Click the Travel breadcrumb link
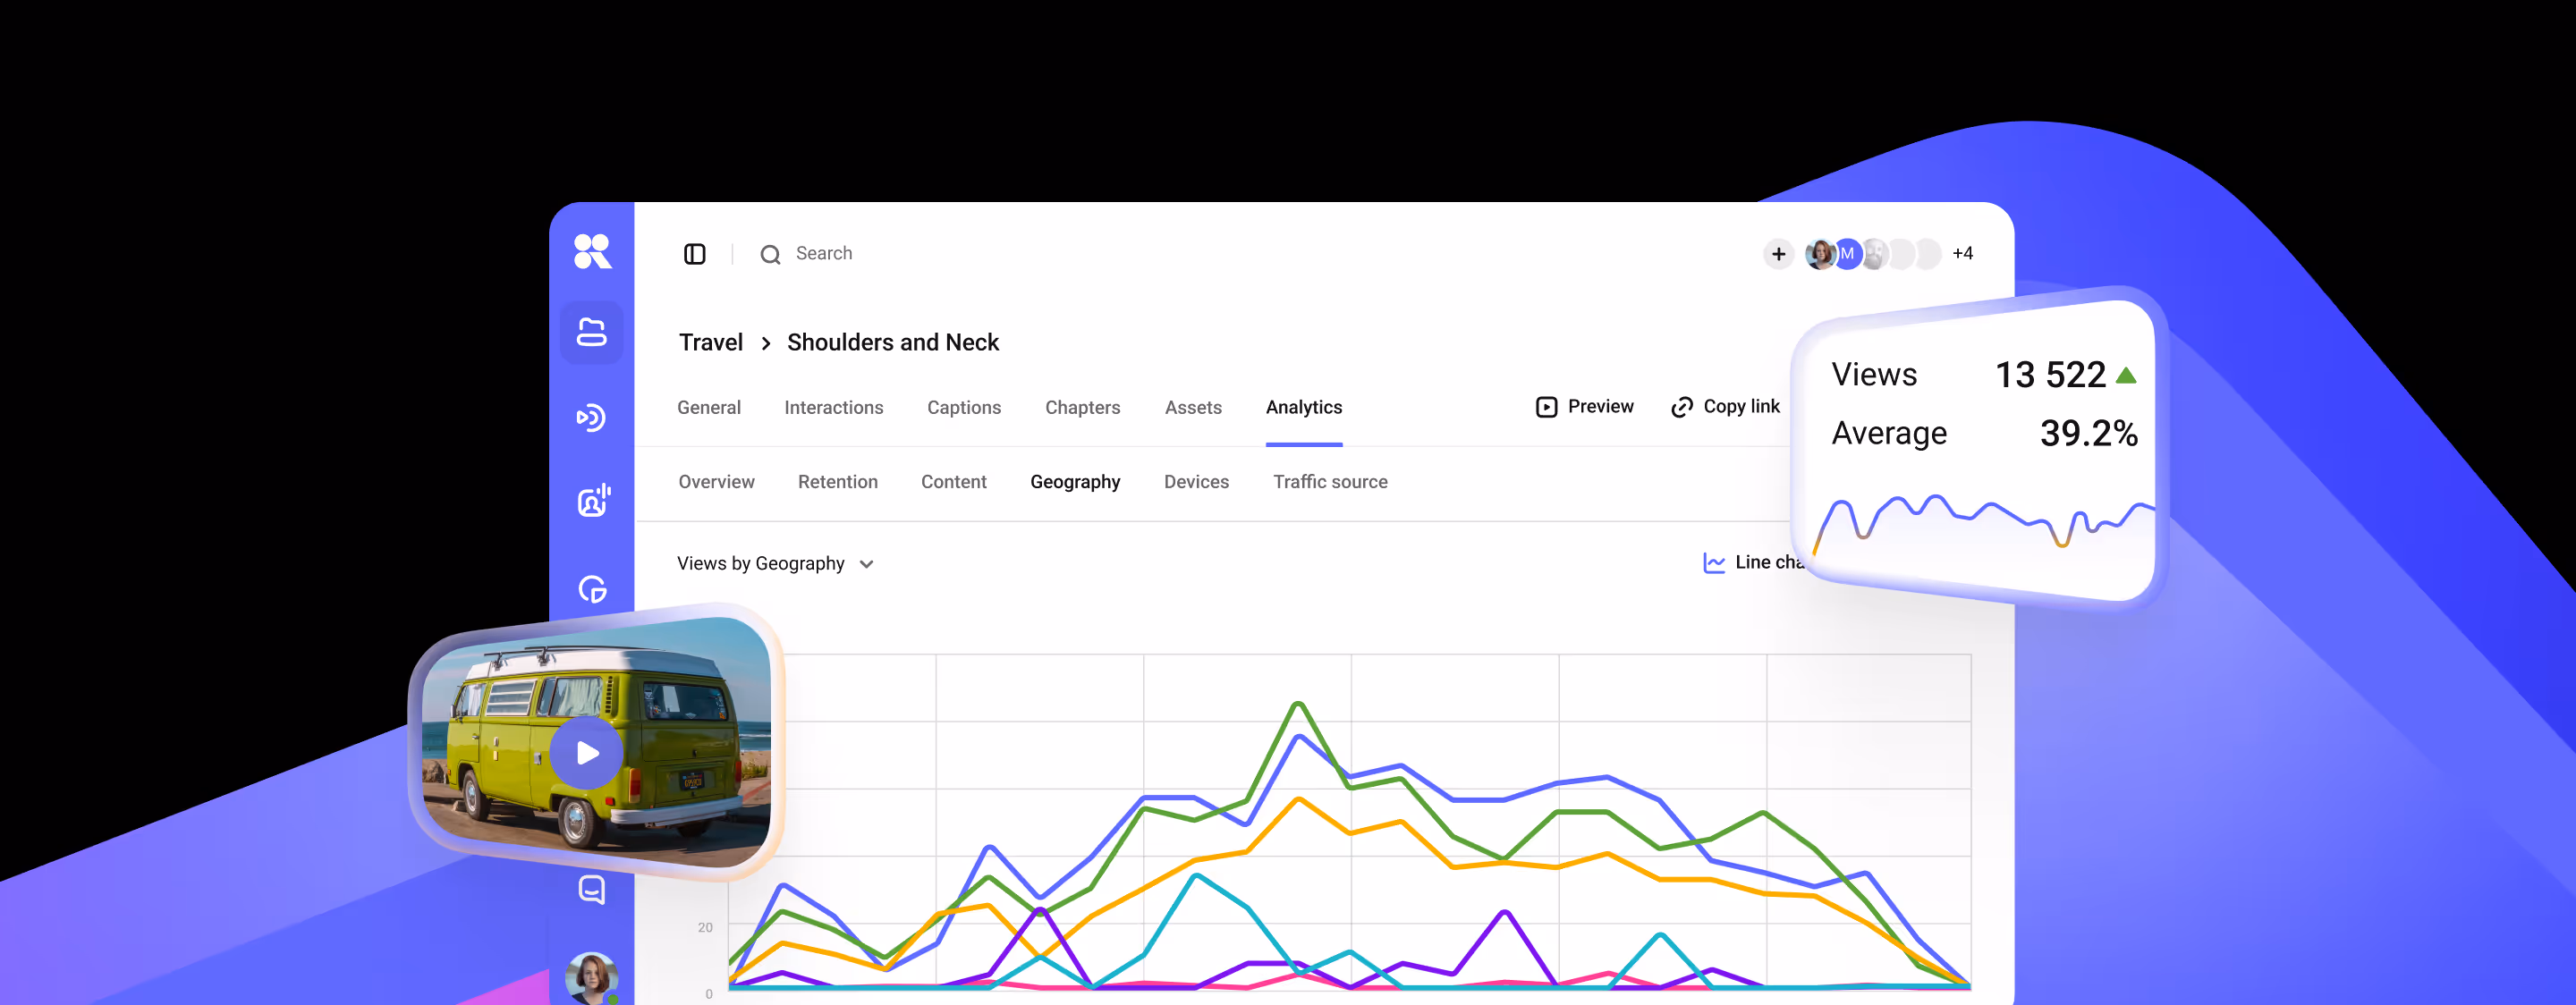This screenshot has width=2576, height=1005. (710, 343)
